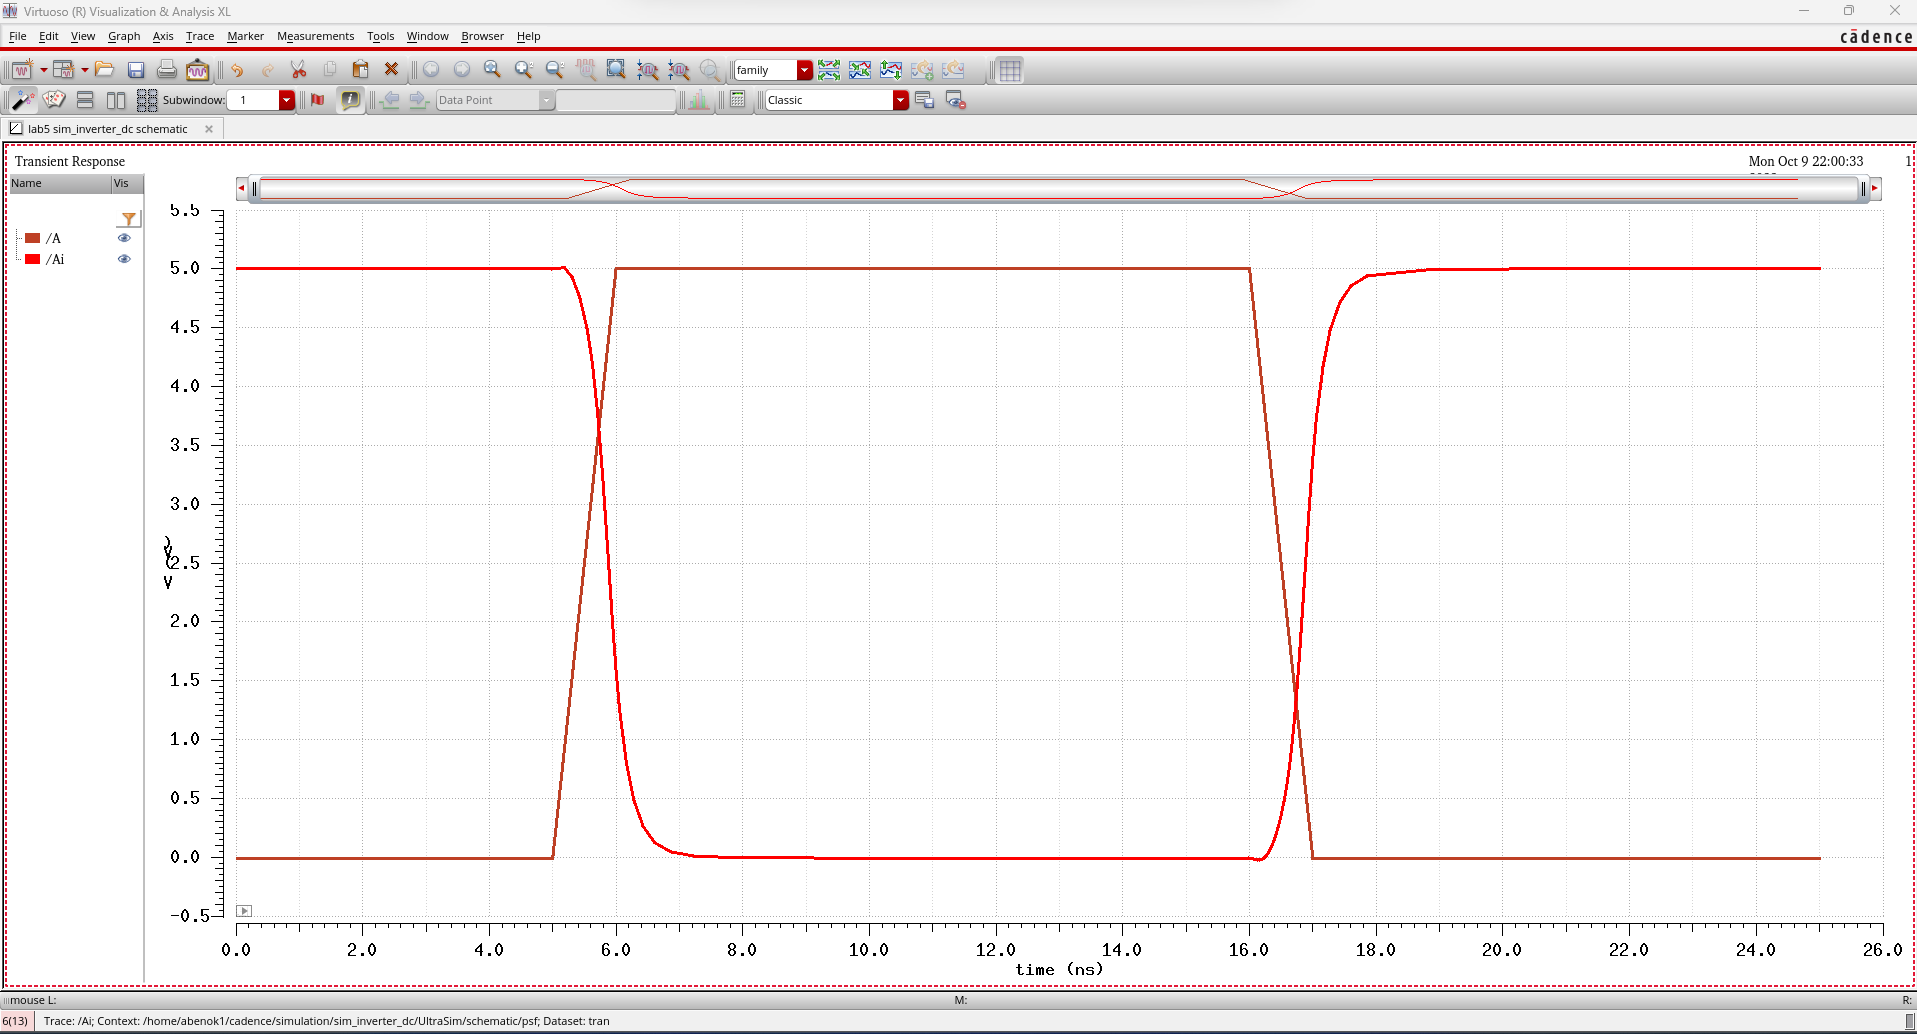Image resolution: width=1917 pixels, height=1034 pixels.
Task: Open the Axis menu
Action: pyautogui.click(x=163, y=36)
